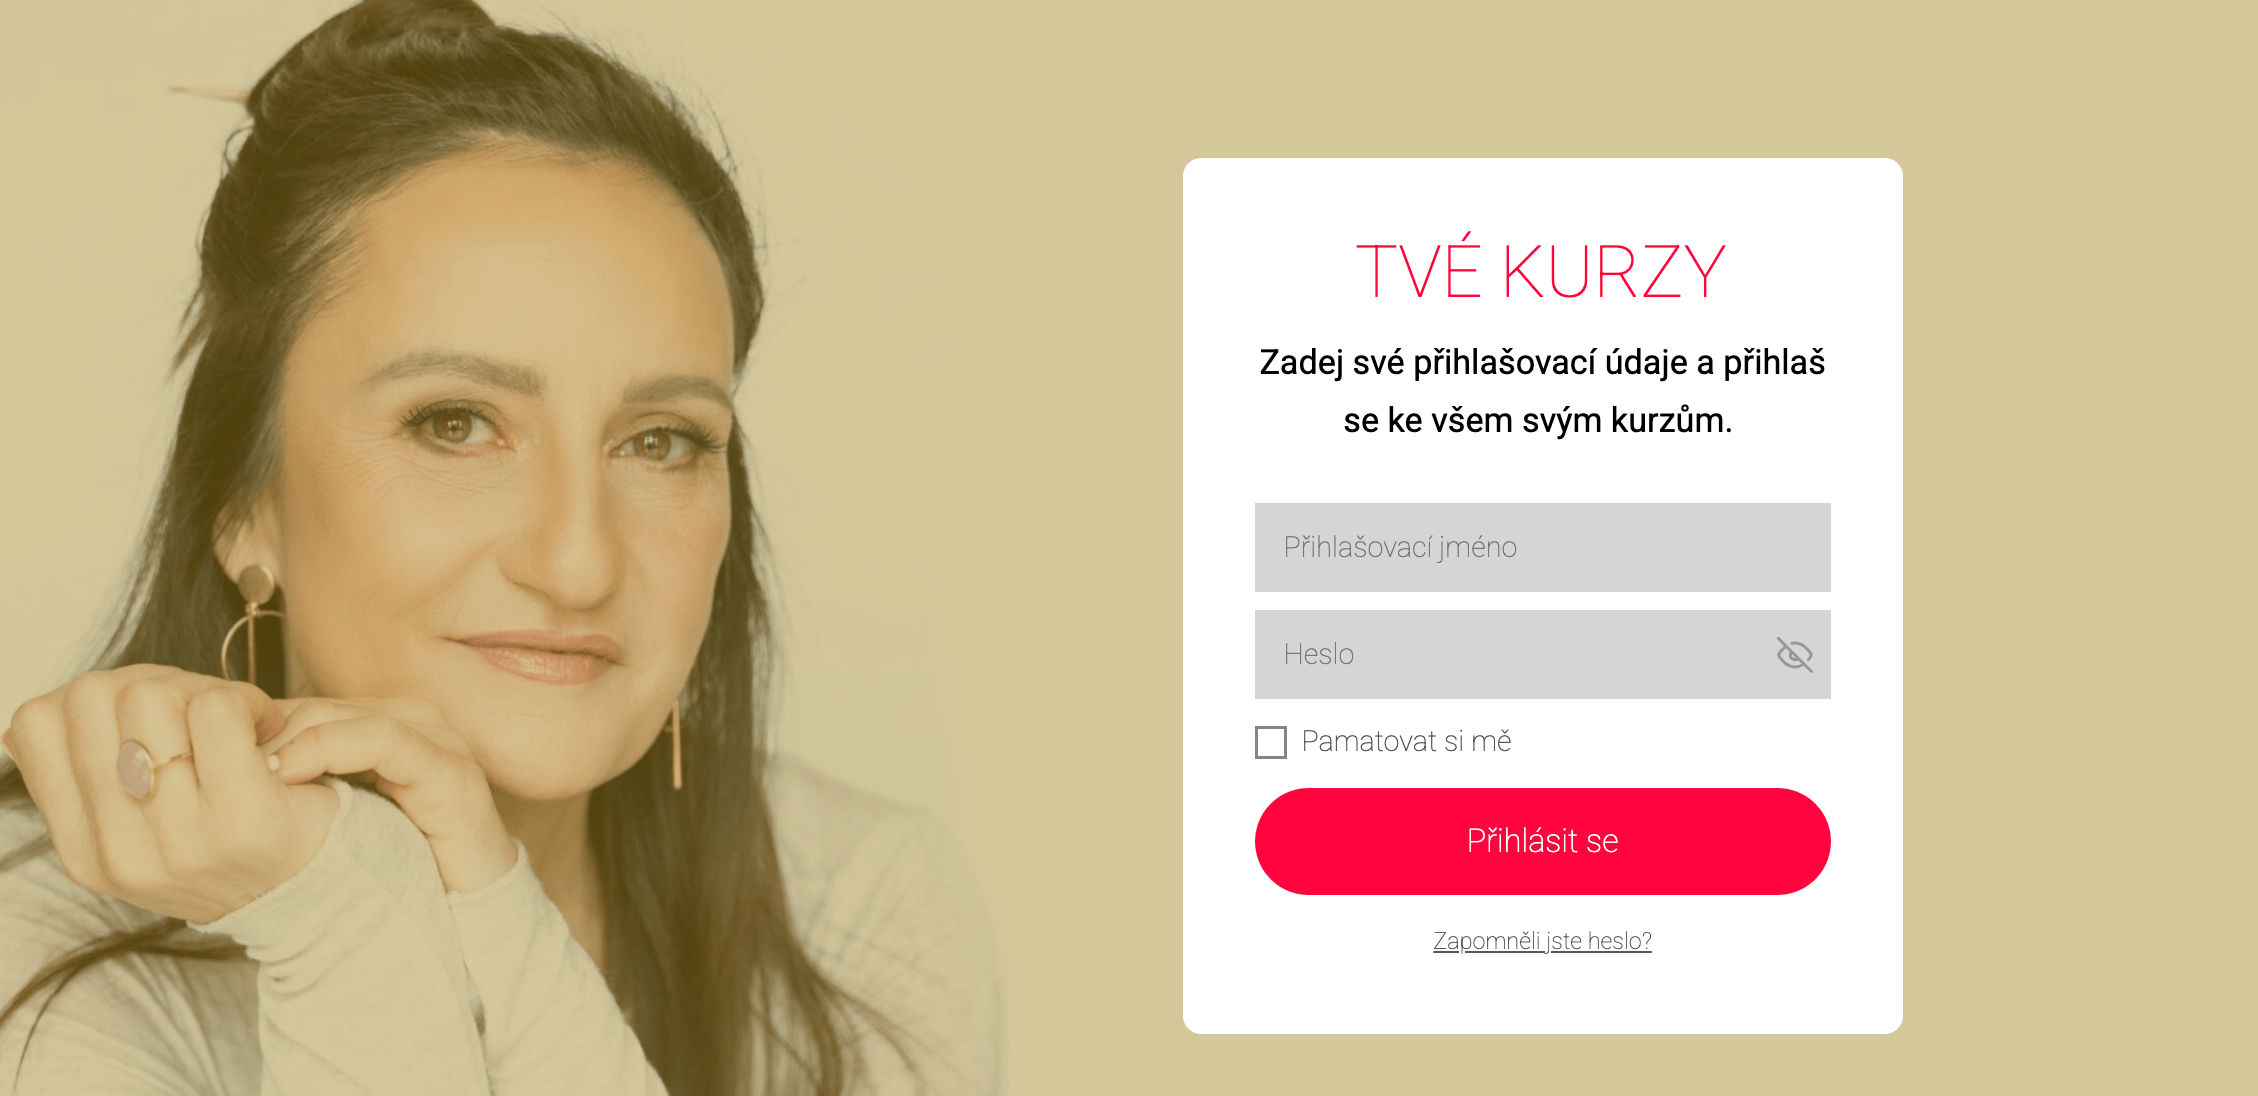
Task: Click the word KURZY in the title
Action: (1614, 272)
